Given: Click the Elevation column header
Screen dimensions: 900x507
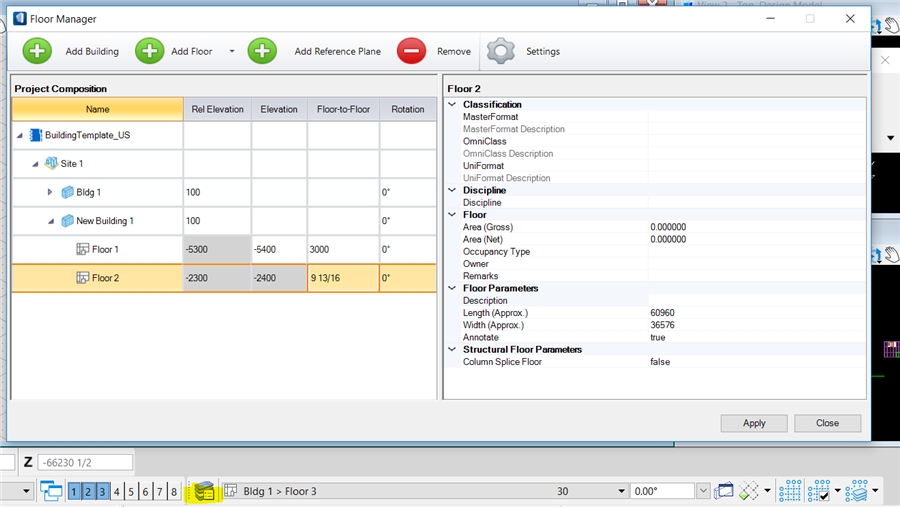Looking at the screenshot, I should point(279,109).
